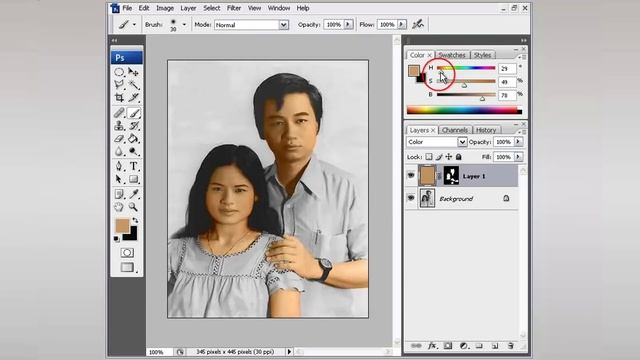This screenshot has height=360, width=640.
Task: Select the Move tool
Action: [133, 72]
